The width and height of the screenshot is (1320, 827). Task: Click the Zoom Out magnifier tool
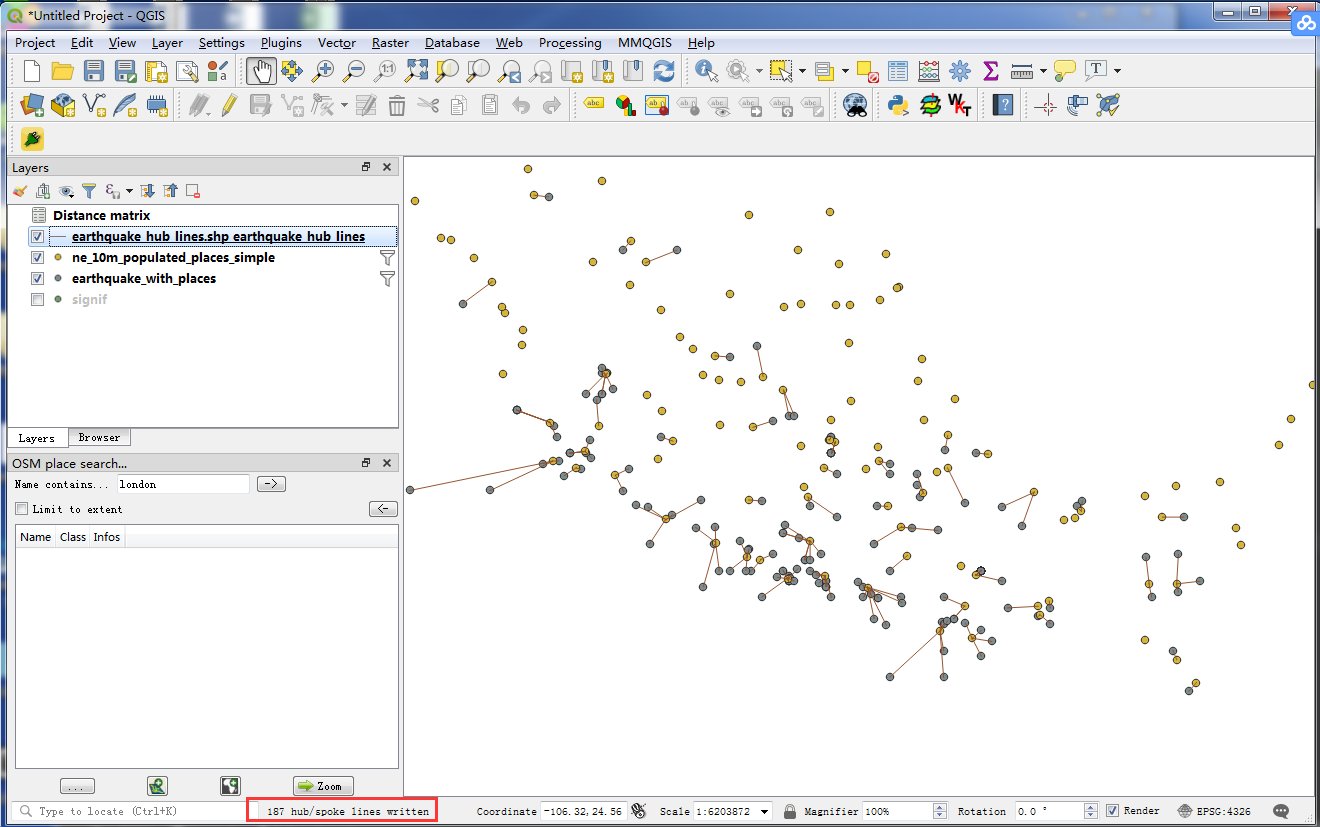pos(354,71)
